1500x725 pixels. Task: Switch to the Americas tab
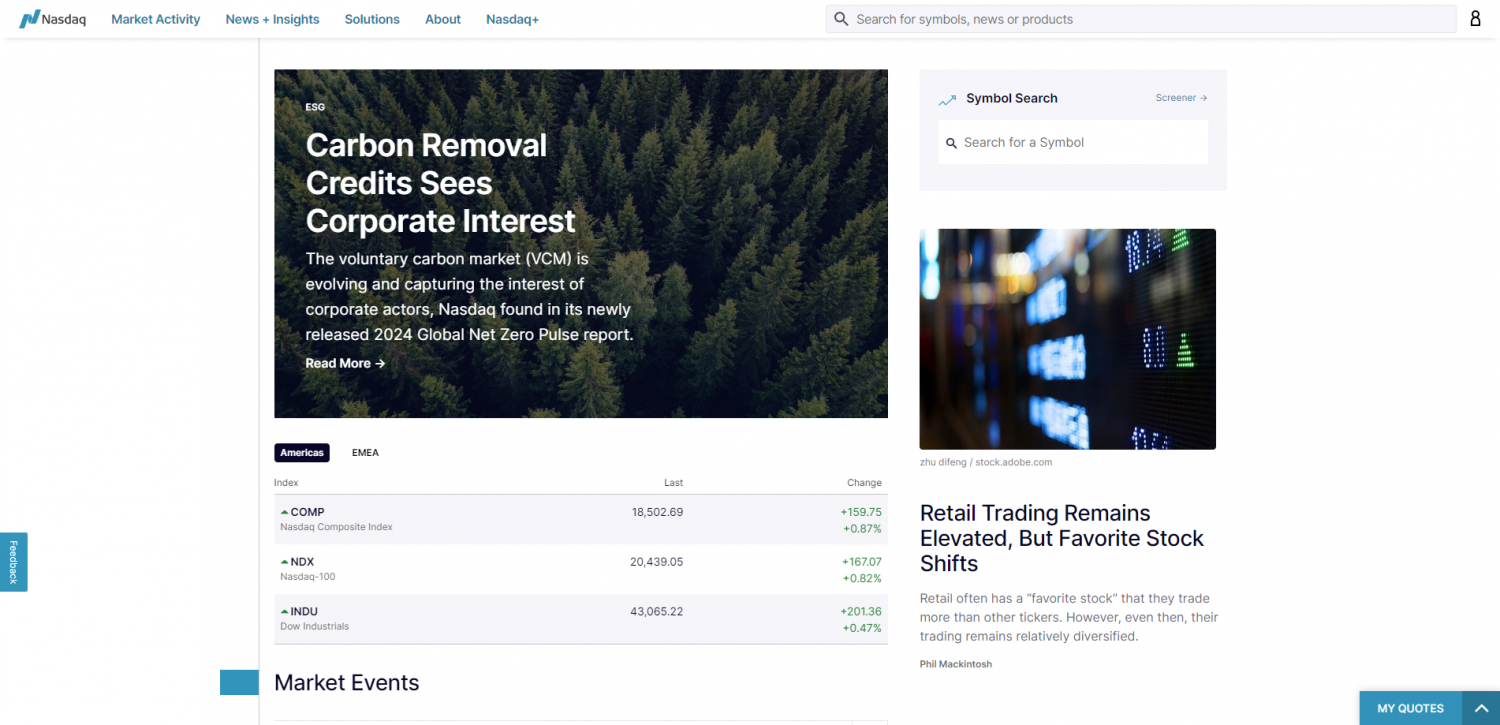point(302,453)
